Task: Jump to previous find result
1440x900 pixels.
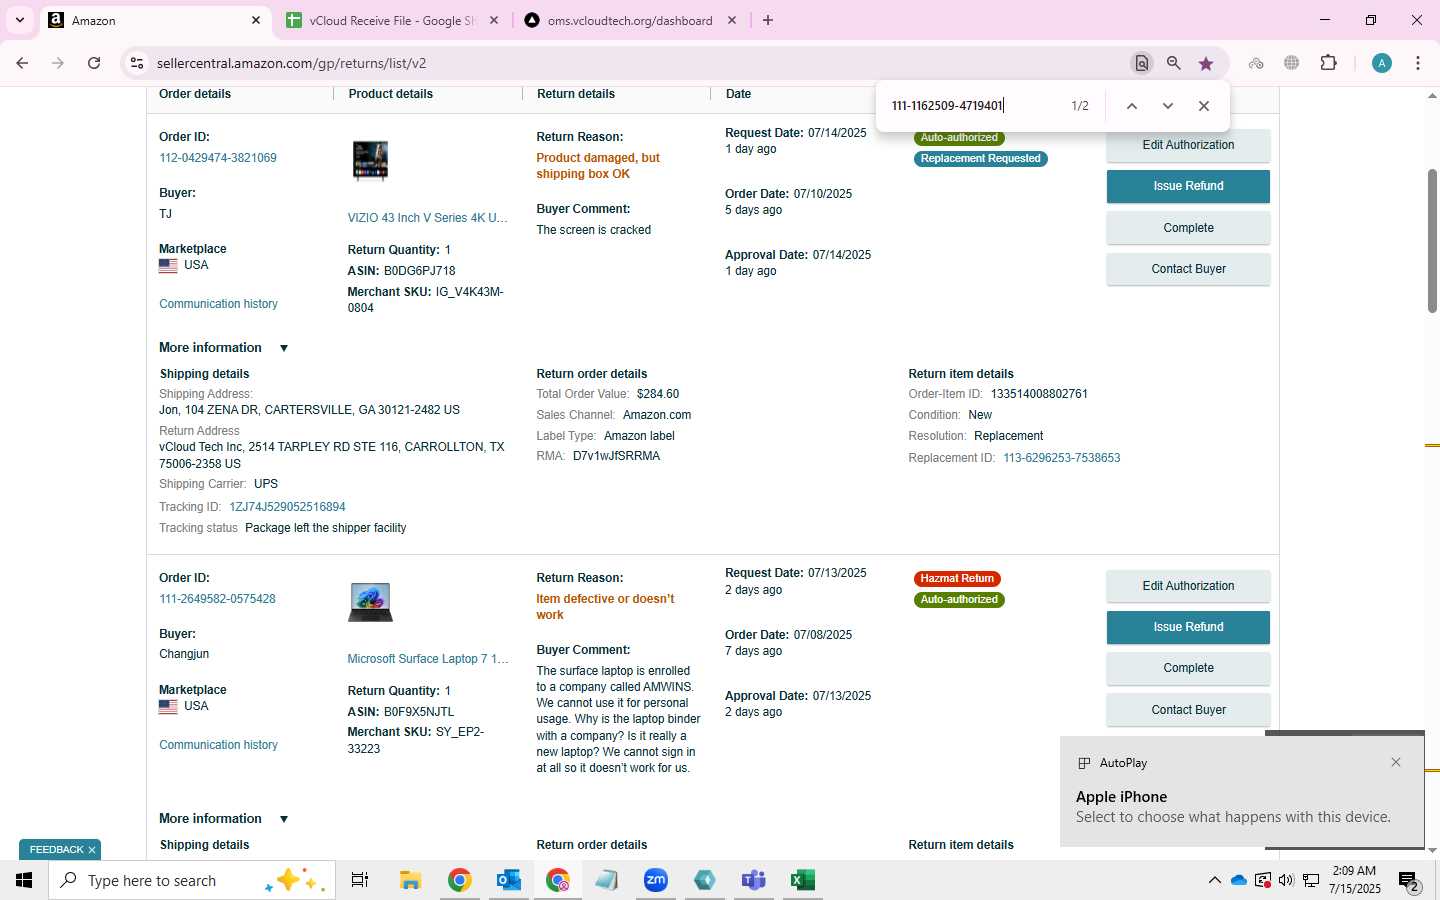Action: click(x=1132, y=106)
